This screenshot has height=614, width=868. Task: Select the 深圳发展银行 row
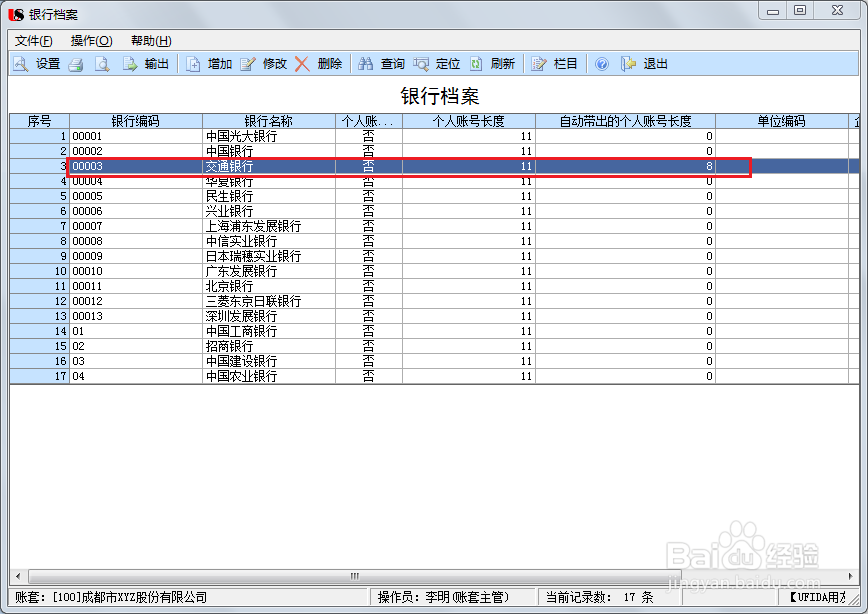click(435, 316)
